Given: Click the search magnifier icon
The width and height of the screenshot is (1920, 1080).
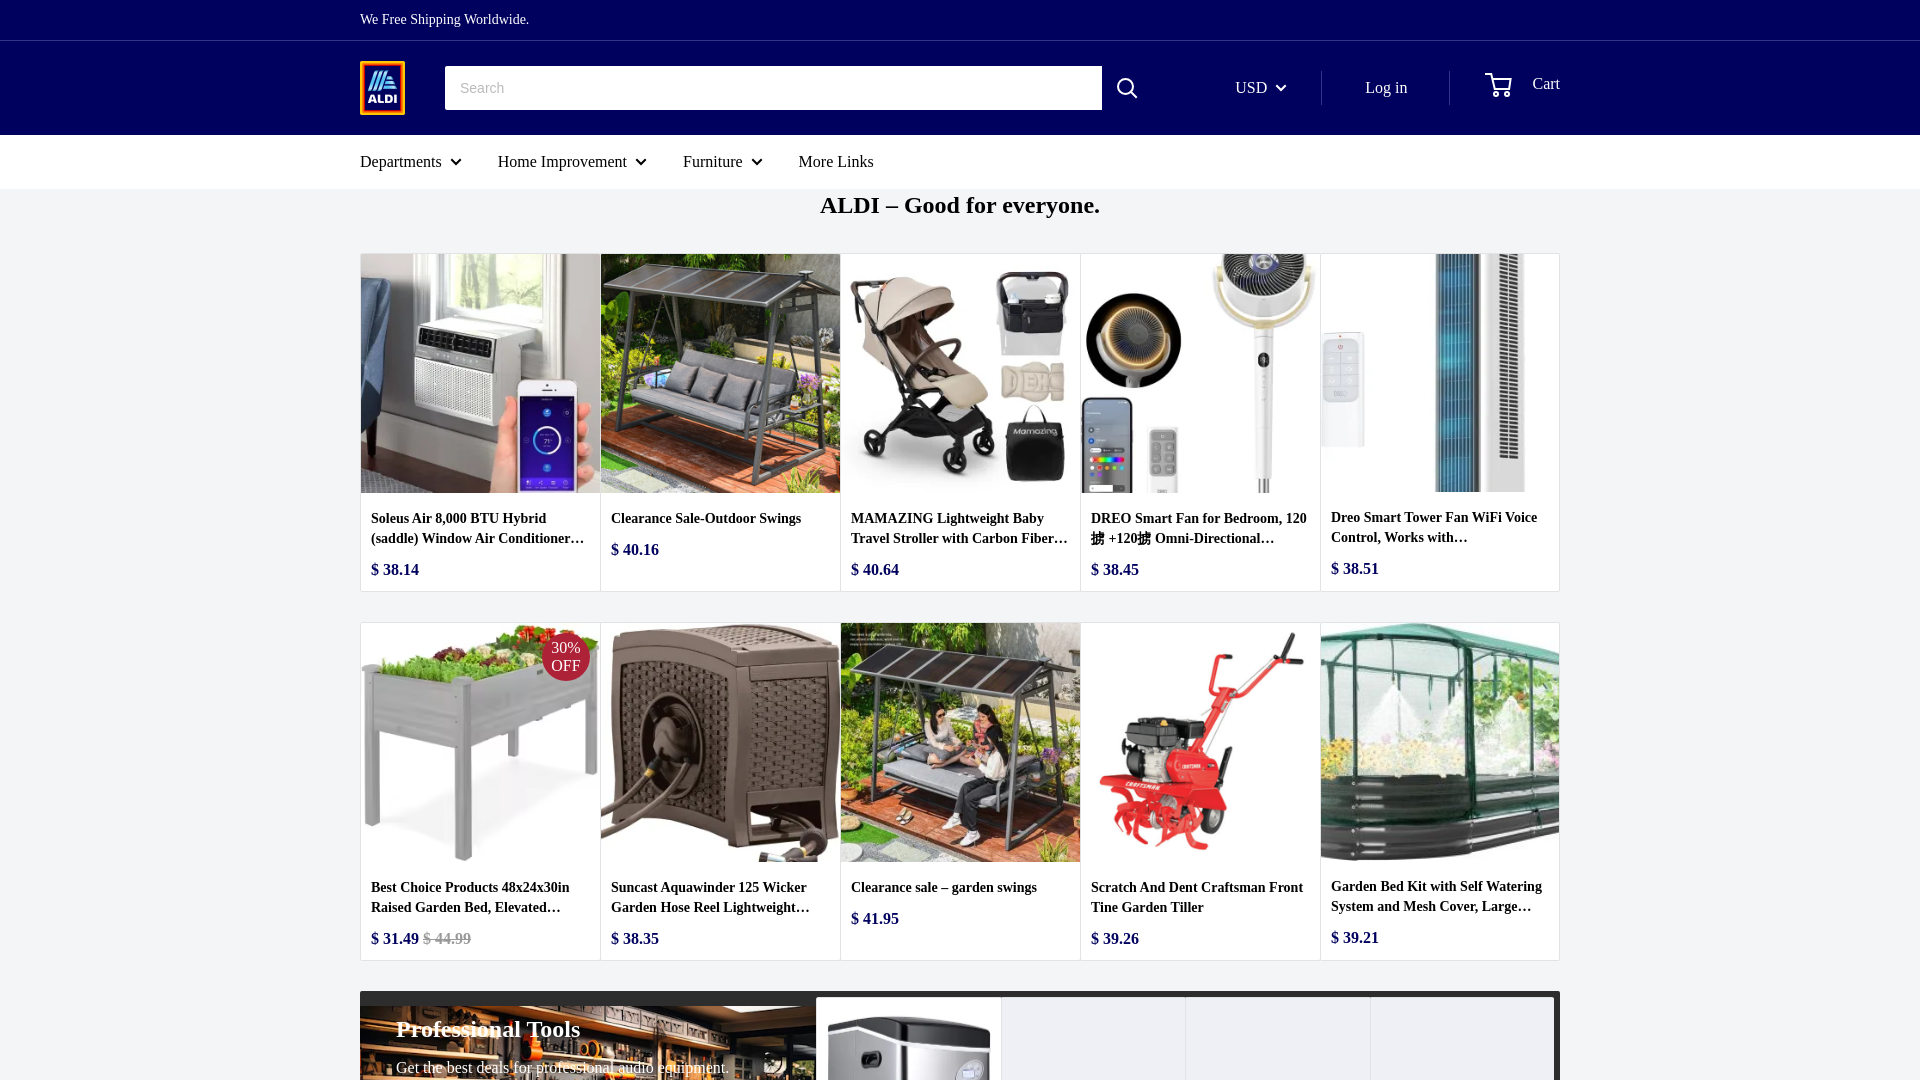Looking at the screenshot, I should coord(1127,88).
